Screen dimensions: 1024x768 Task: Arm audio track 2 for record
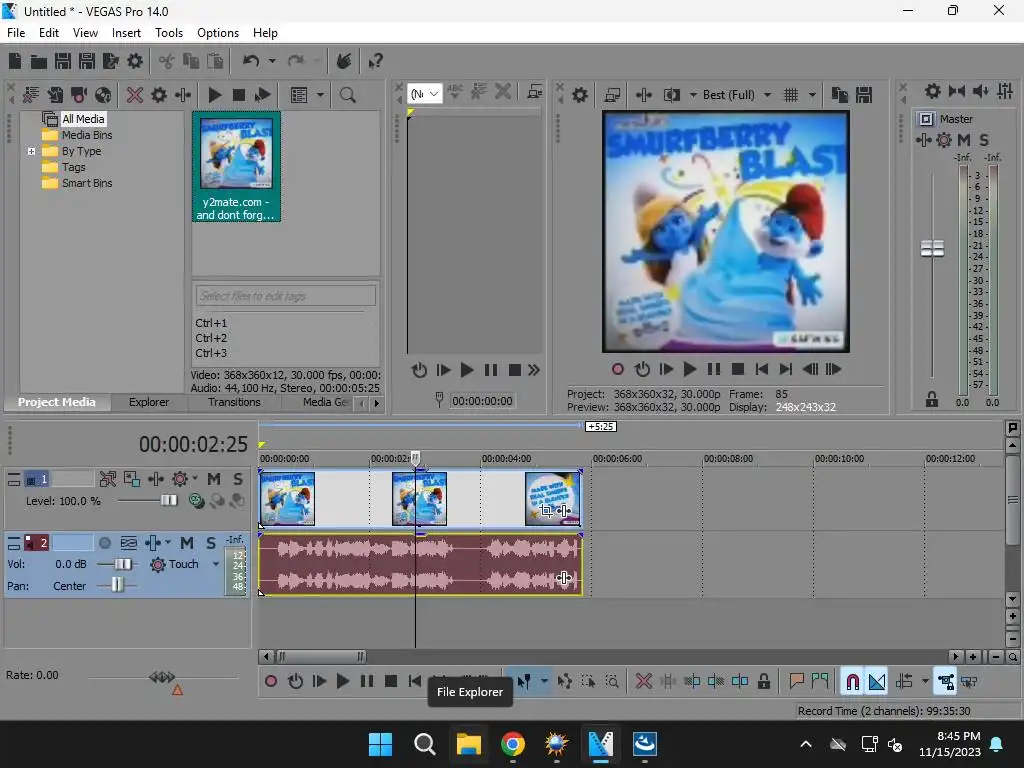point(104,543)
